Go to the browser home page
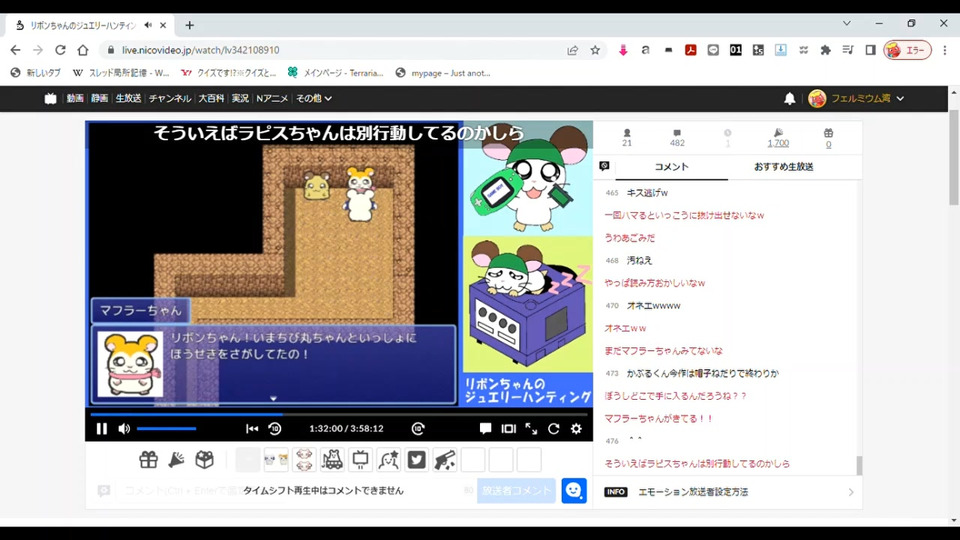Image resolution: width=960 pixels, height=540 pixels. (83, 50)
